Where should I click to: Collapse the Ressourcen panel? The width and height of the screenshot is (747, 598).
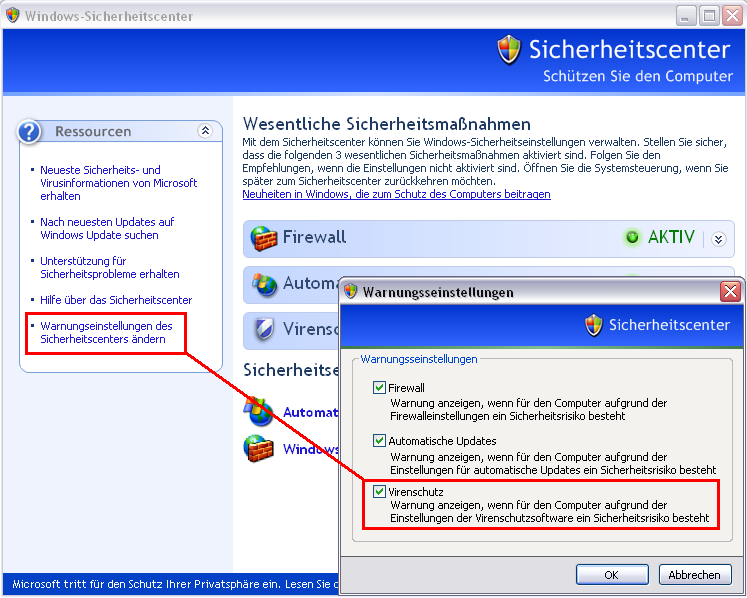point(205,131)
